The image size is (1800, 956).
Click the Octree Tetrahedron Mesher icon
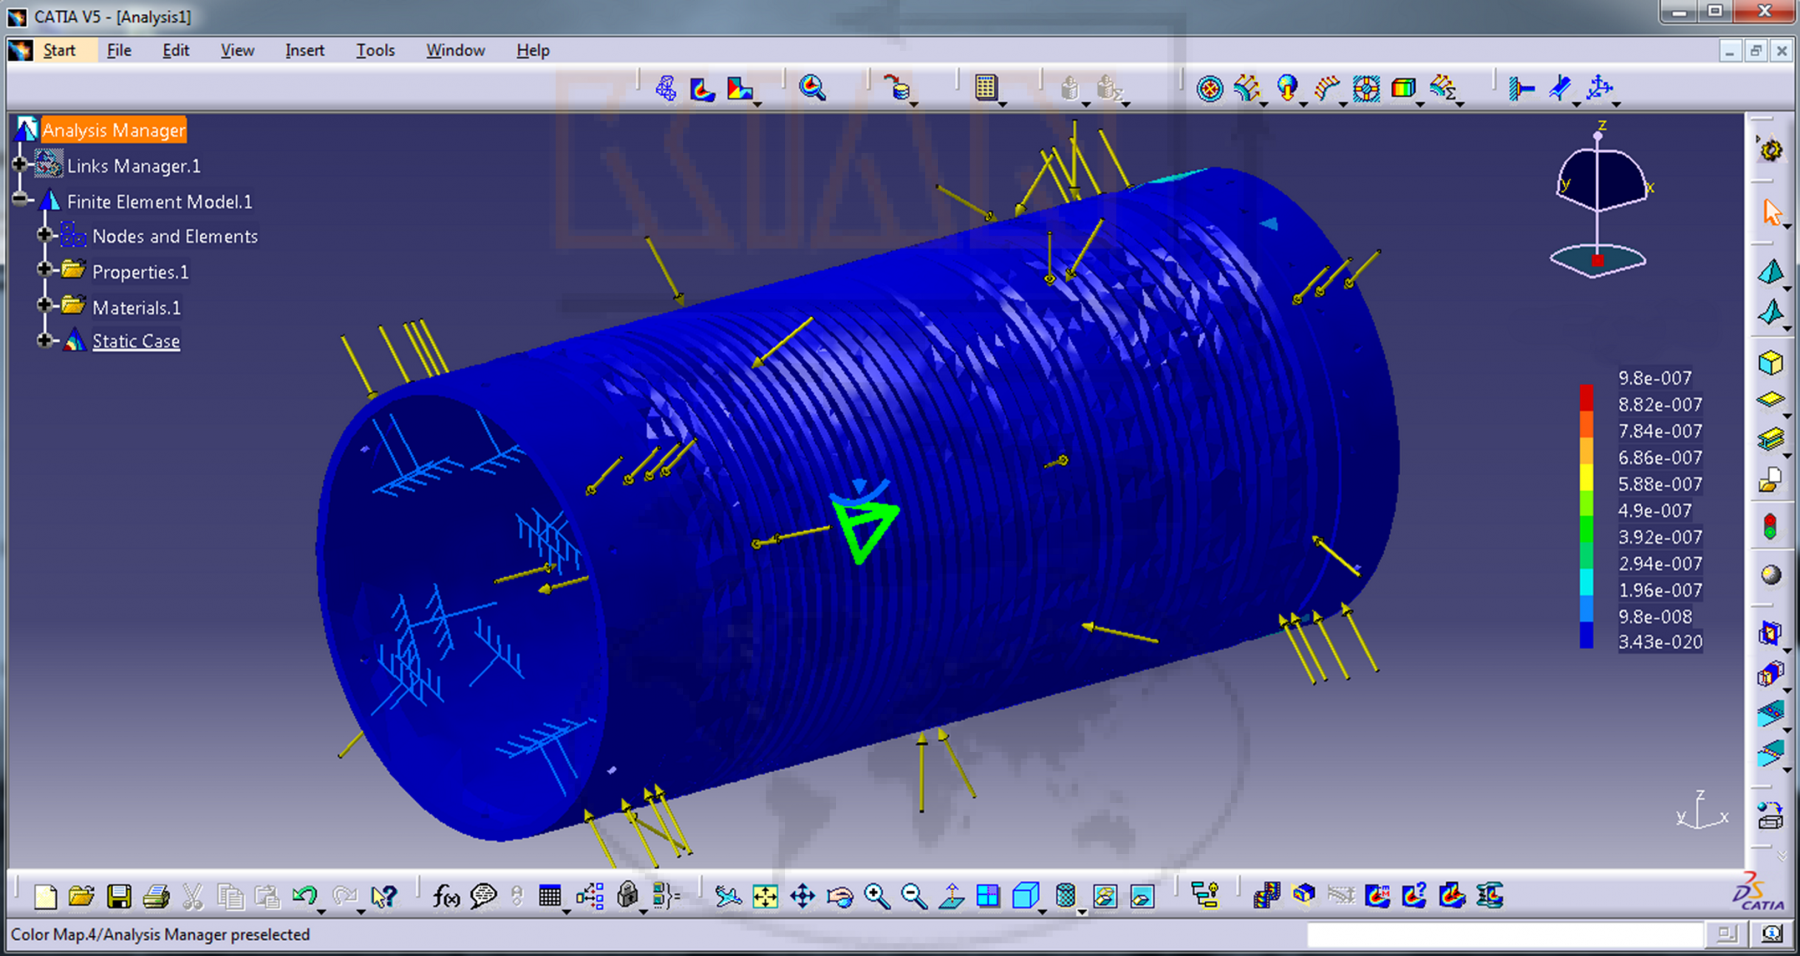[x=1771, y=272]
